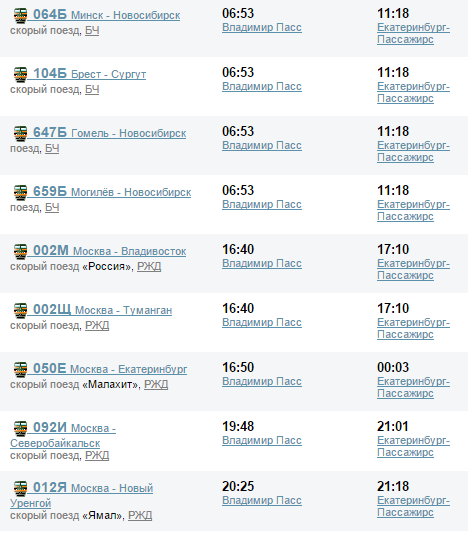This screenshot has height=533, width=468.
Task: Open the 064Б Минск - Новосибирск train link
Action: point(106,15)
